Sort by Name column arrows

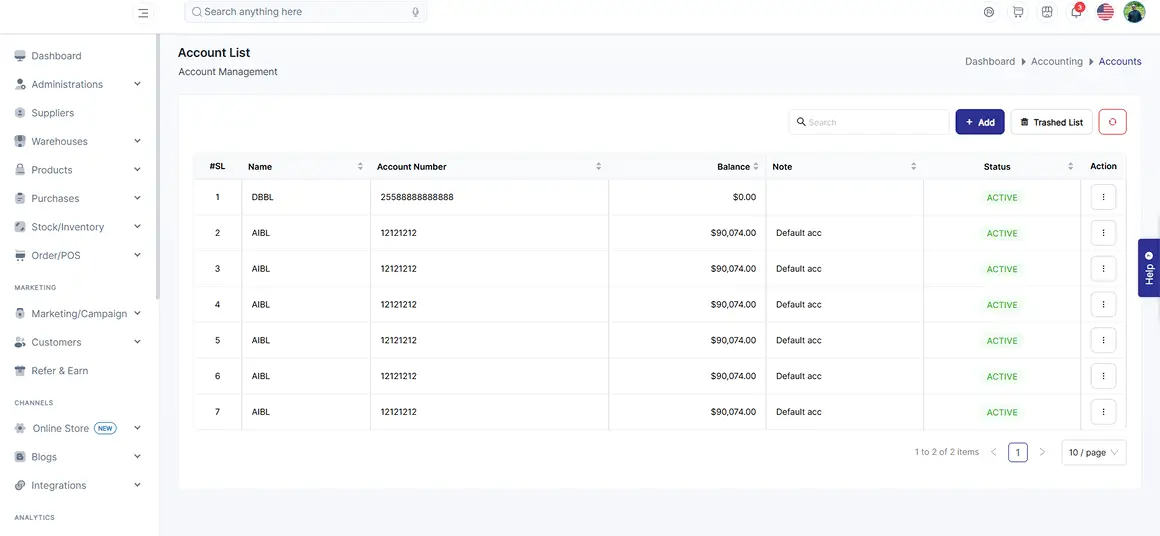point(360,166)
